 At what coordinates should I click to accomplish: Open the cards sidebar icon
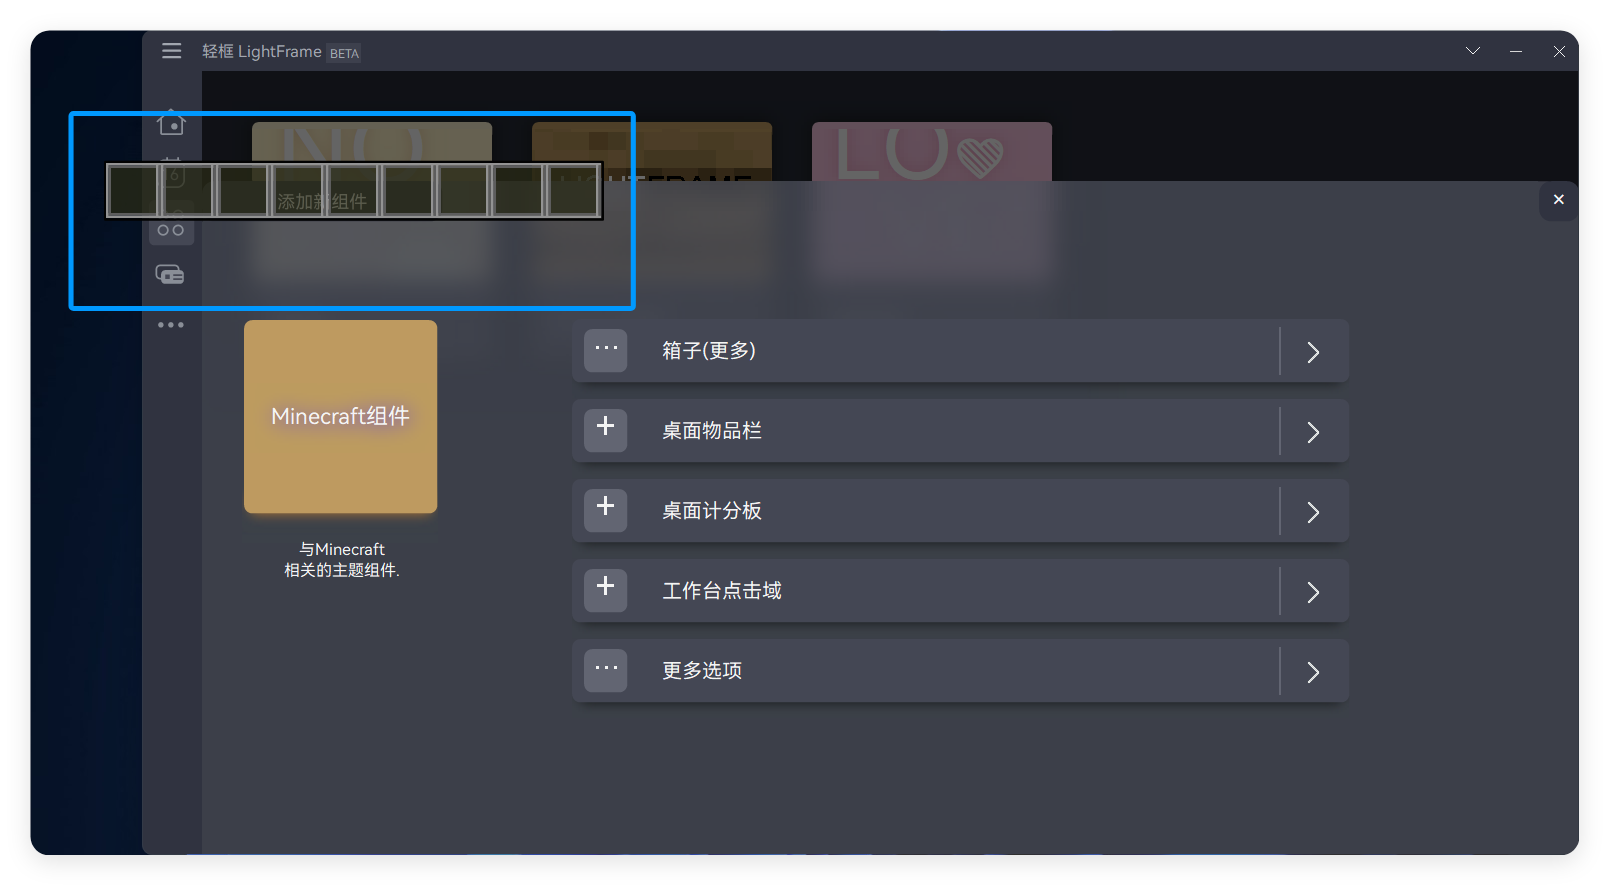[x=170, y=274]
